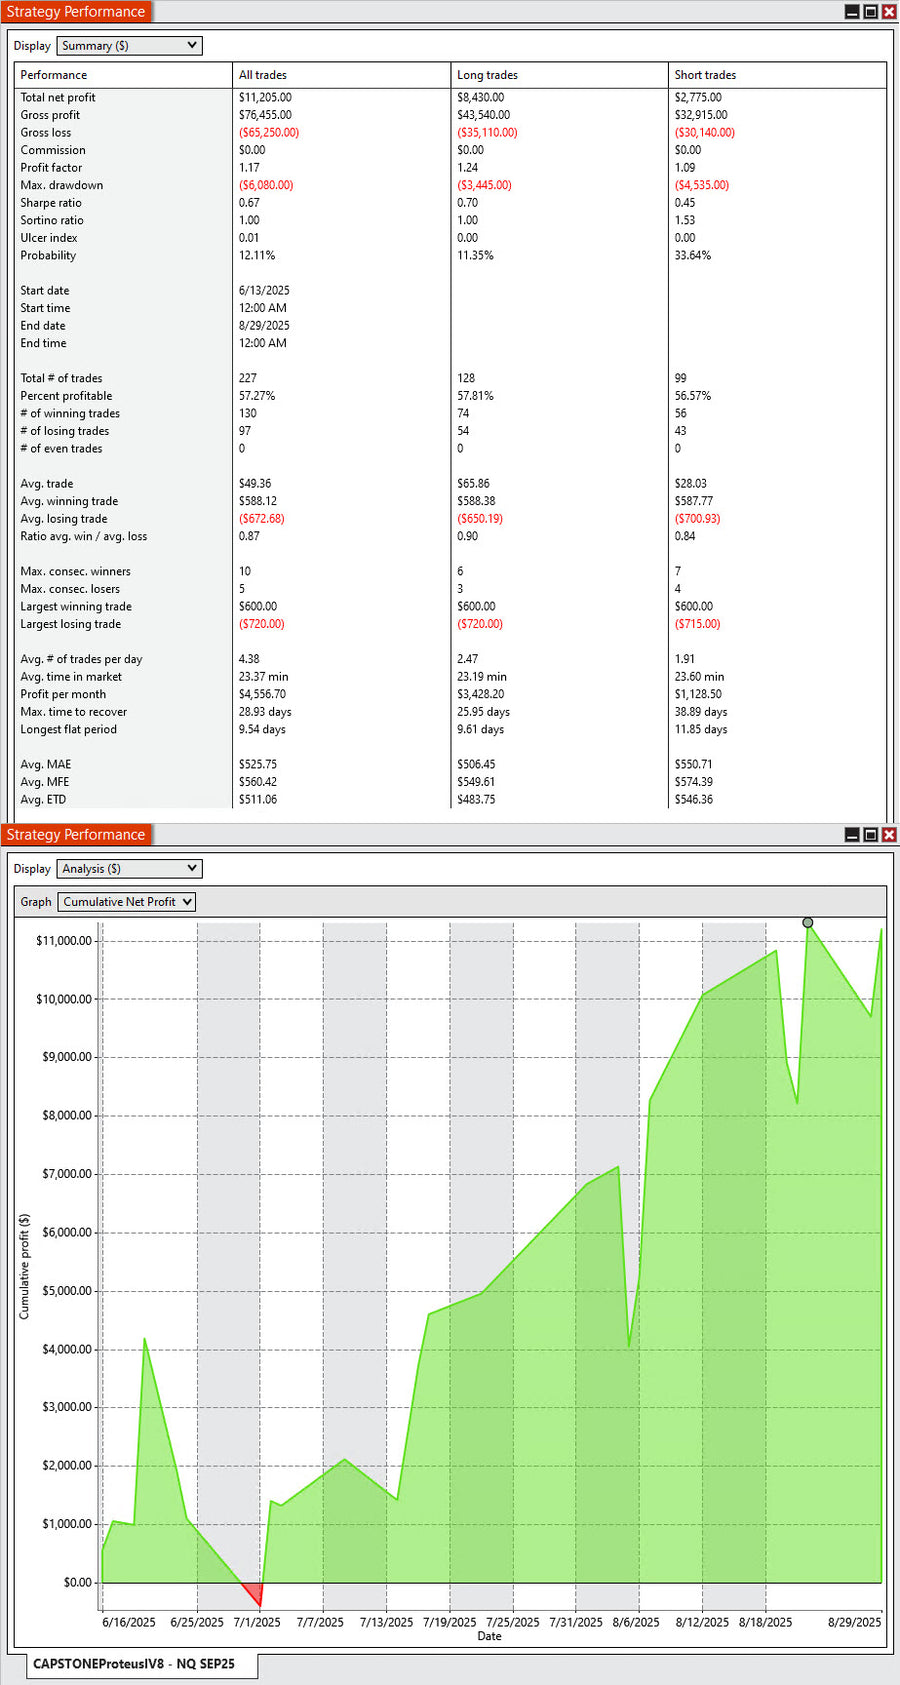Select the Total net profit row label

tap(58, 98)
